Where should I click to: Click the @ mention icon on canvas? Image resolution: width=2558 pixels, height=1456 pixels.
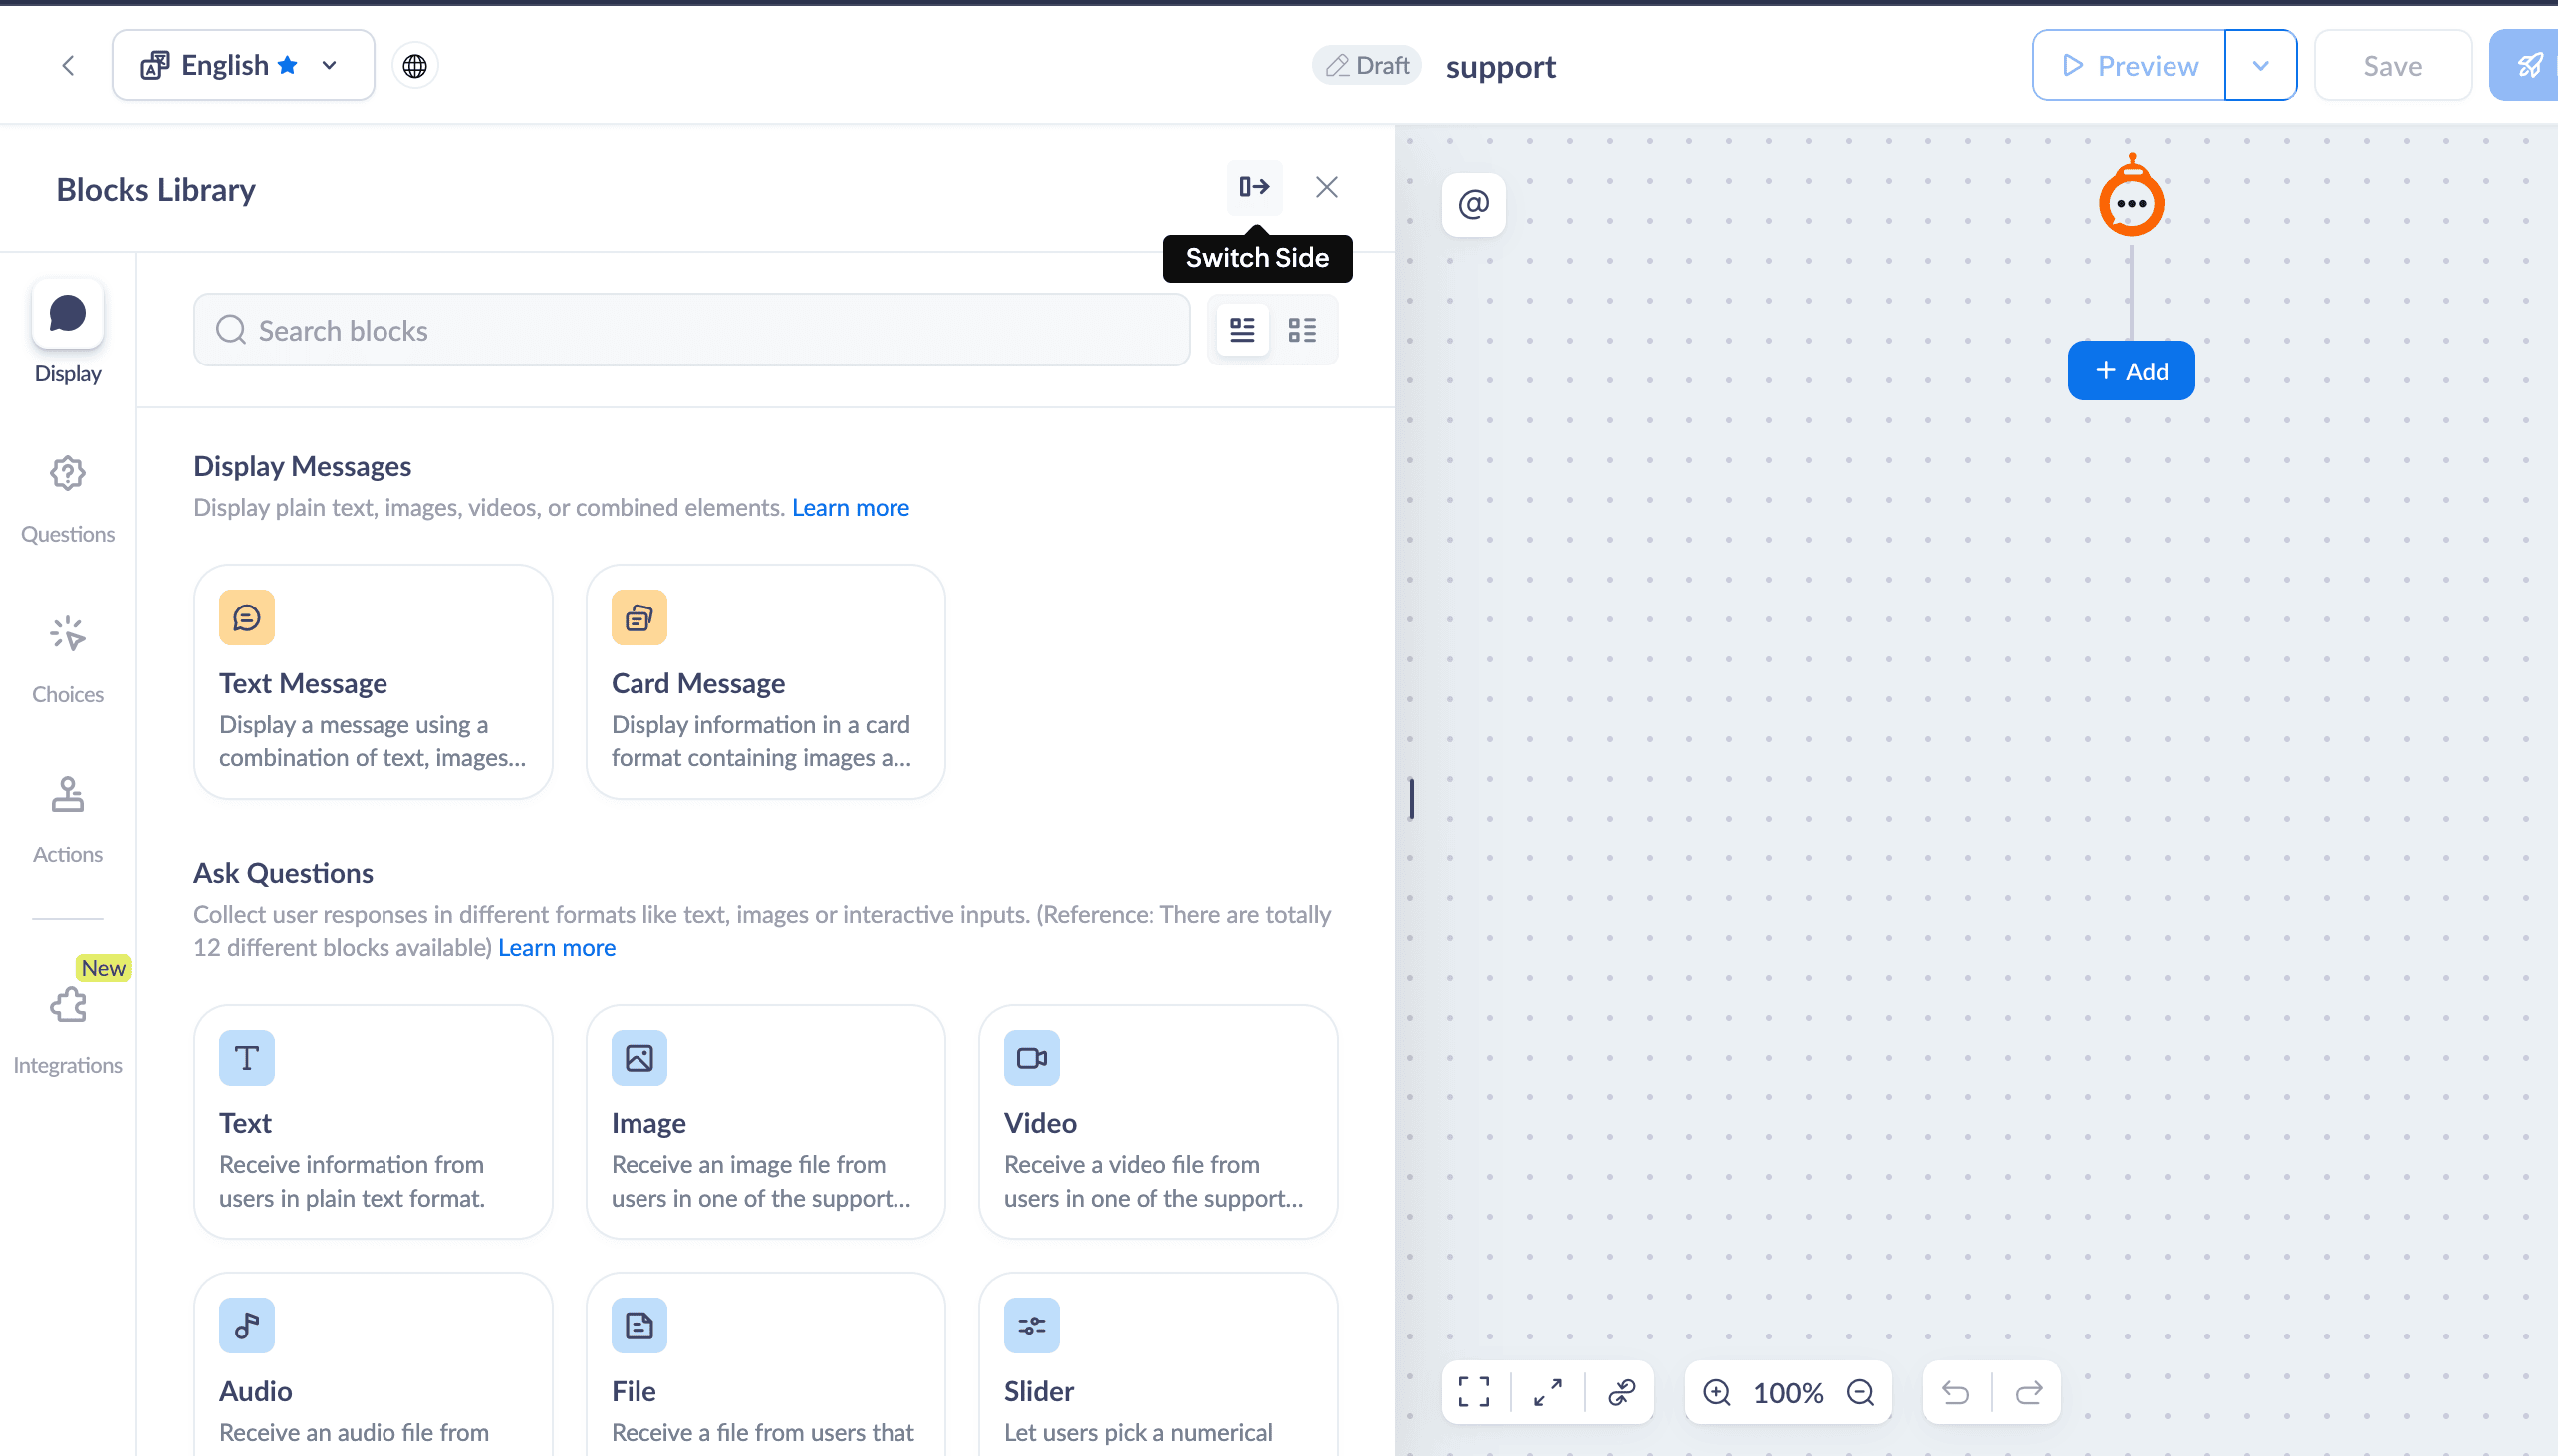(1473, 205)
